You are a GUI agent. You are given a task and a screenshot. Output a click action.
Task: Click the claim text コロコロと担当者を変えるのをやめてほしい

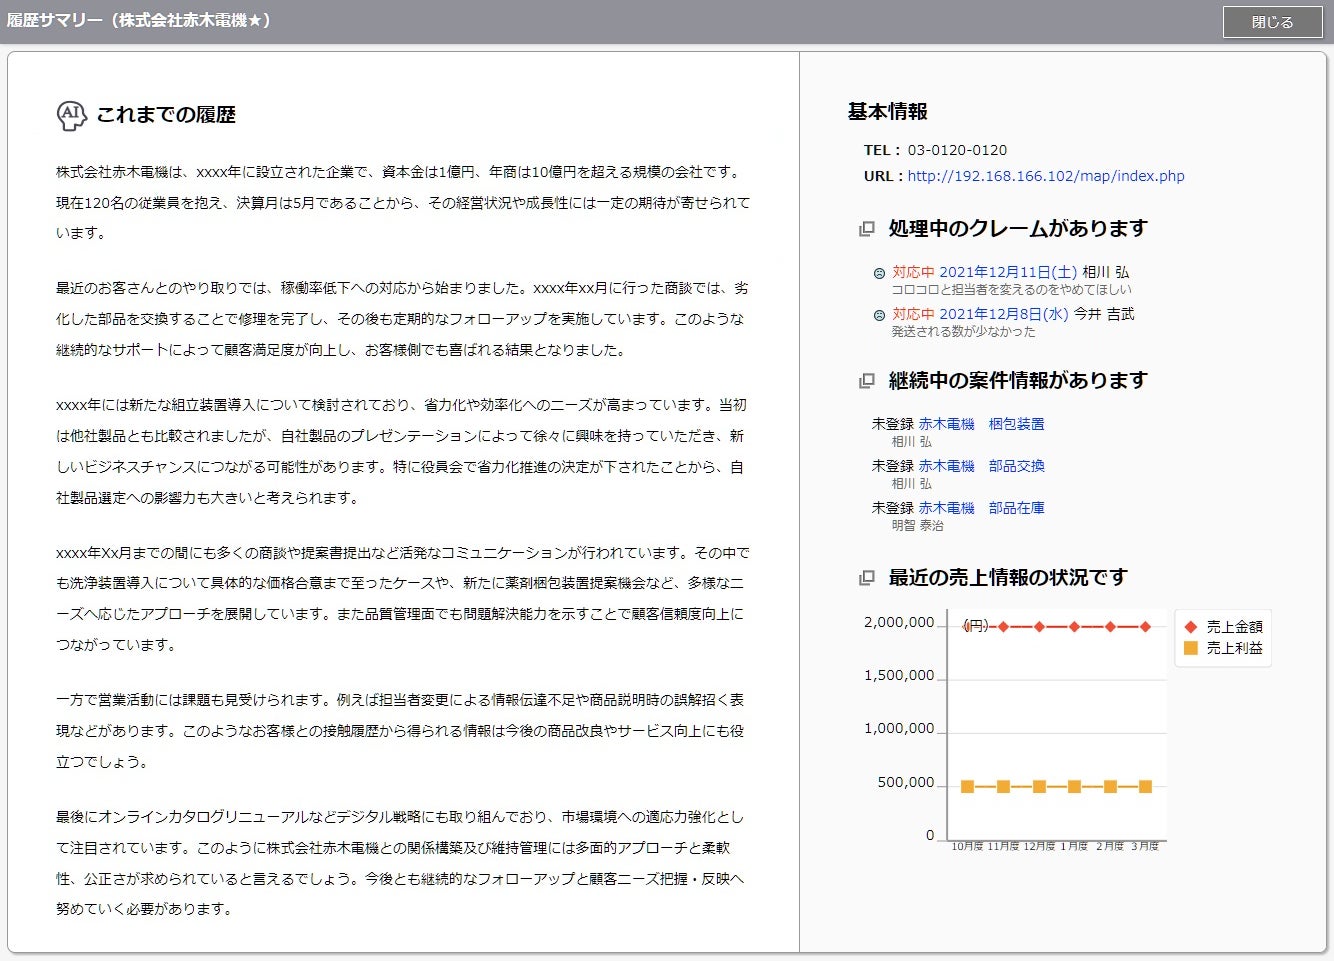[x=1012, y=290]
